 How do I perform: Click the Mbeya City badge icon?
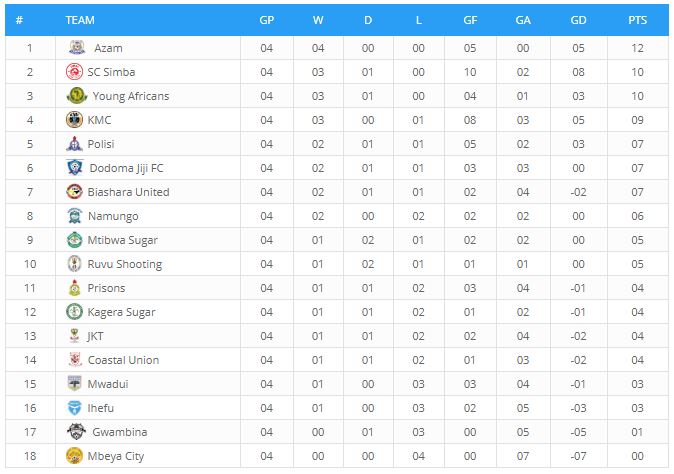tap(74, 456)
